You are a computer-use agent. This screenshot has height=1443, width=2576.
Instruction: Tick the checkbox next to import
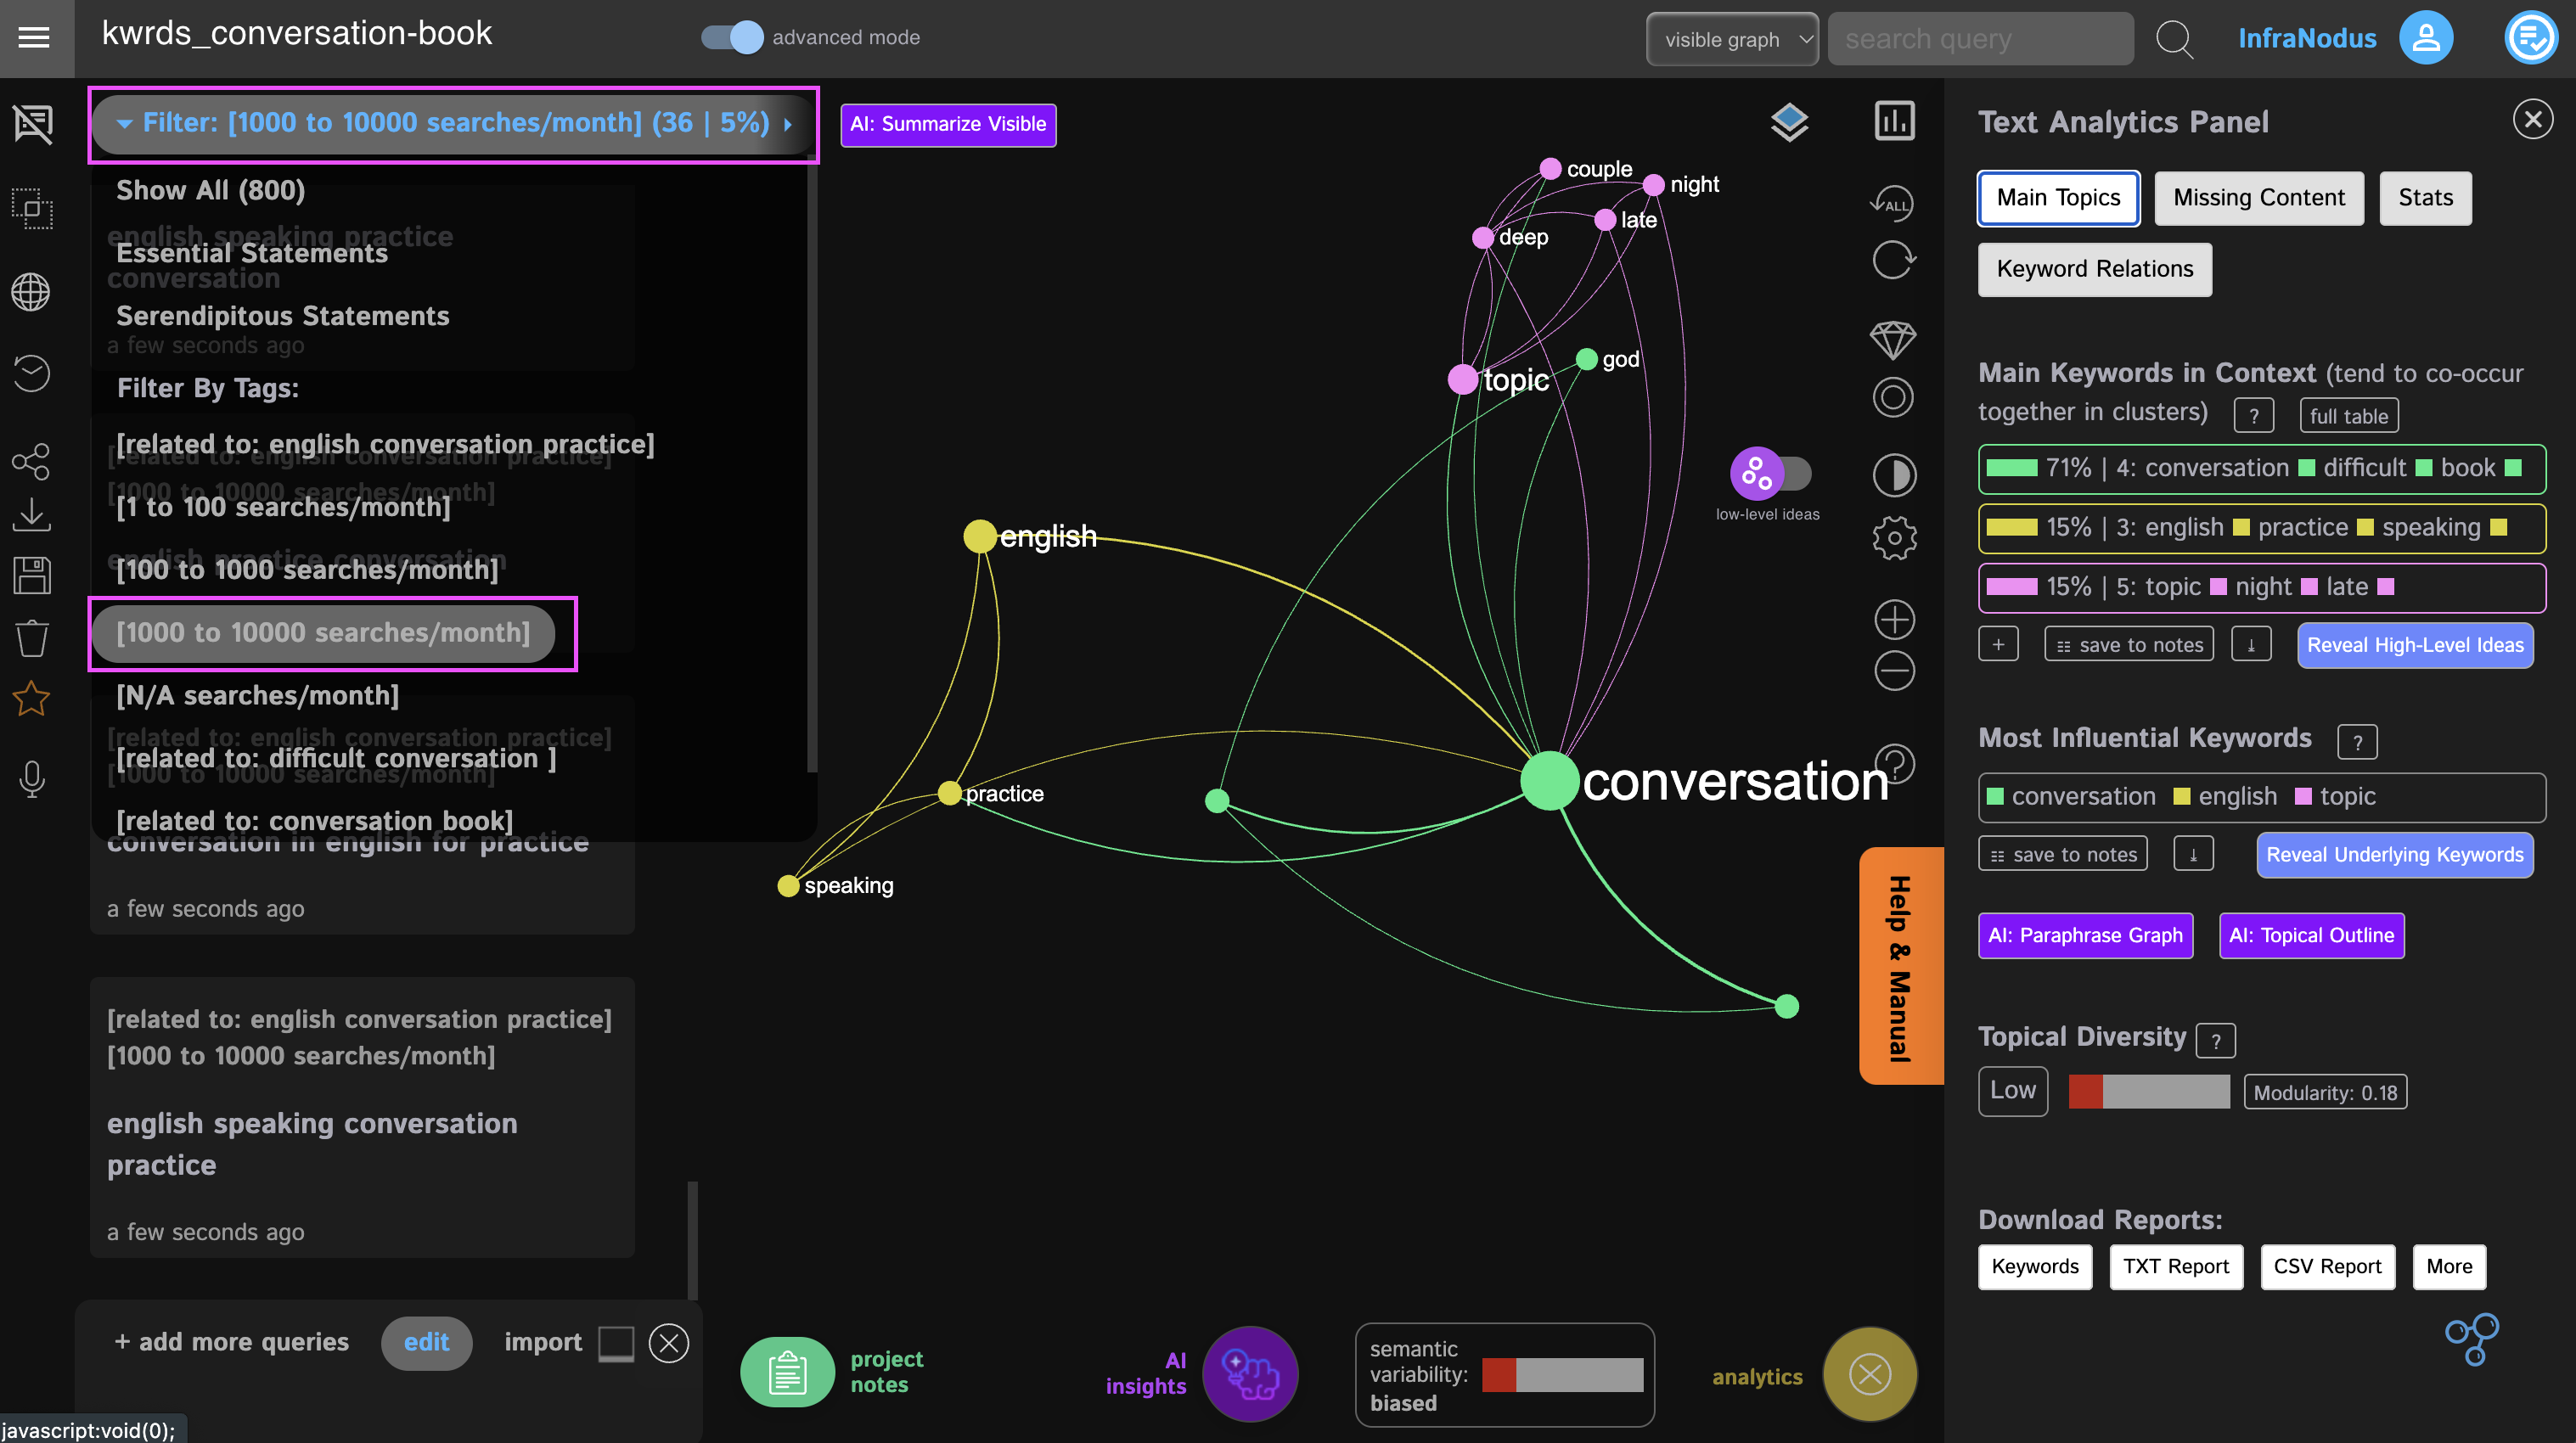click(615, 1342)
